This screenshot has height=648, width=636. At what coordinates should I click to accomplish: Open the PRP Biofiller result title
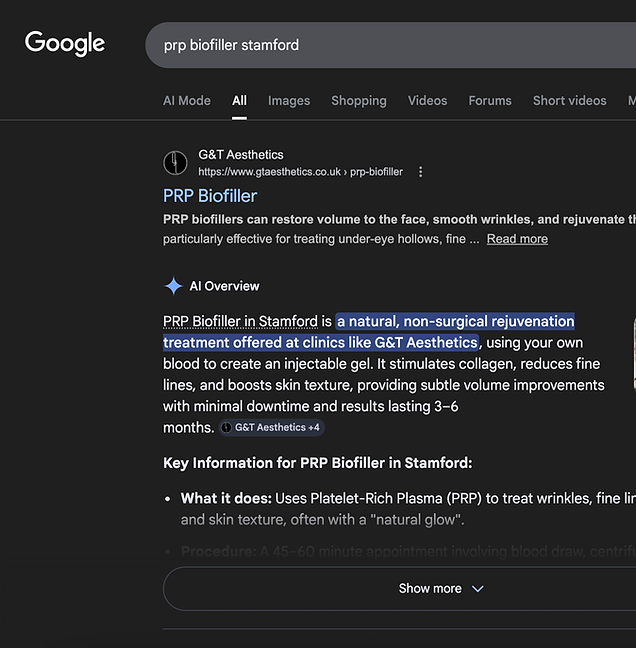210,196
